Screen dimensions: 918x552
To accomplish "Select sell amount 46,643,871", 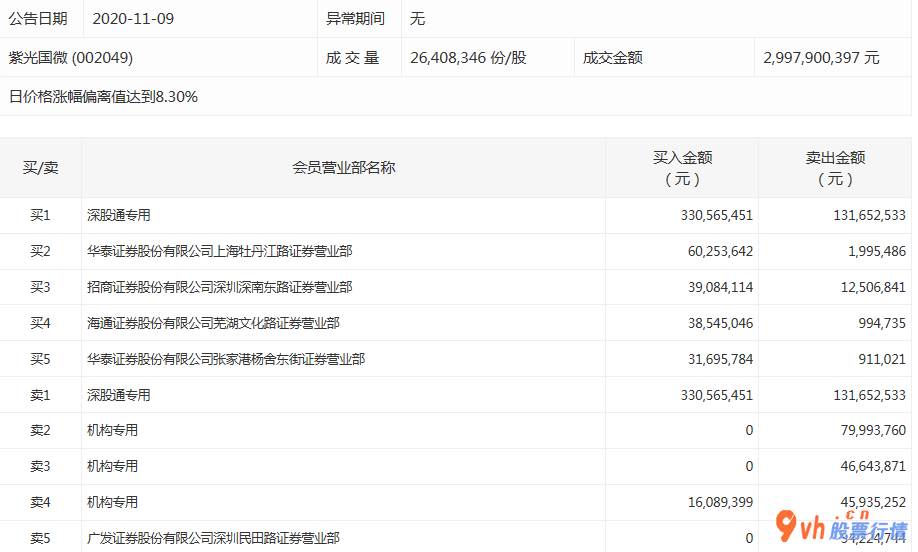I will (873, 467).
